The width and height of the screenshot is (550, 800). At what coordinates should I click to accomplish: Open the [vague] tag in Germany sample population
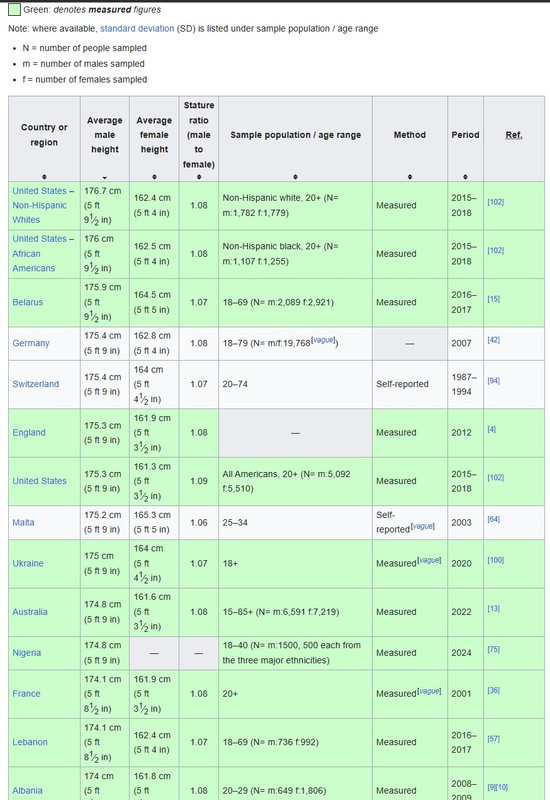click(x=323, y=340)
